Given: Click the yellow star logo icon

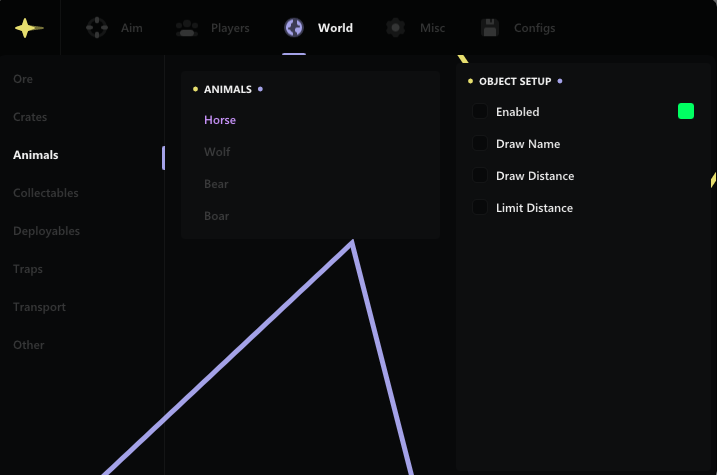Looking at the screenshot, I should coord(29,28).
